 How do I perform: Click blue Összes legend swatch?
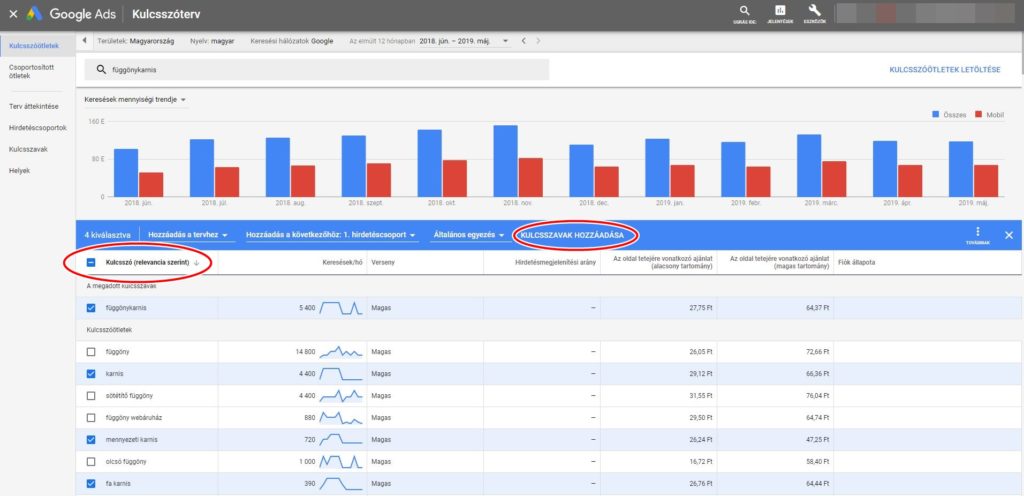pyautogui.click(x=936, y=115)
